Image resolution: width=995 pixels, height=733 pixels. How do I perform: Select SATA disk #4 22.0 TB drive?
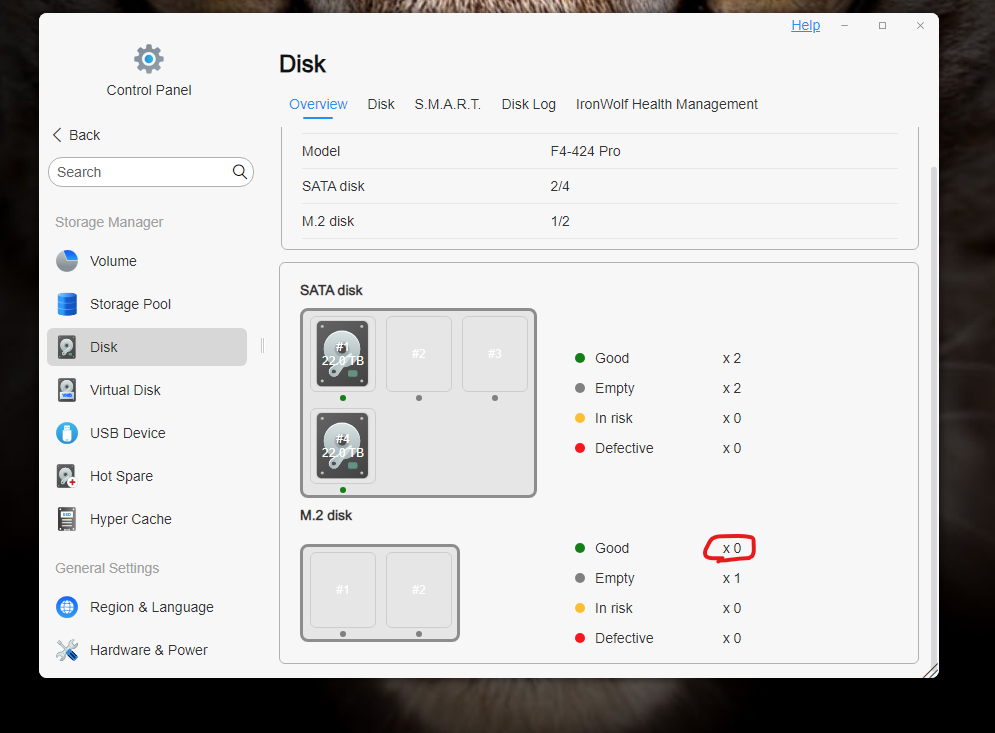(x=343, y=446)
